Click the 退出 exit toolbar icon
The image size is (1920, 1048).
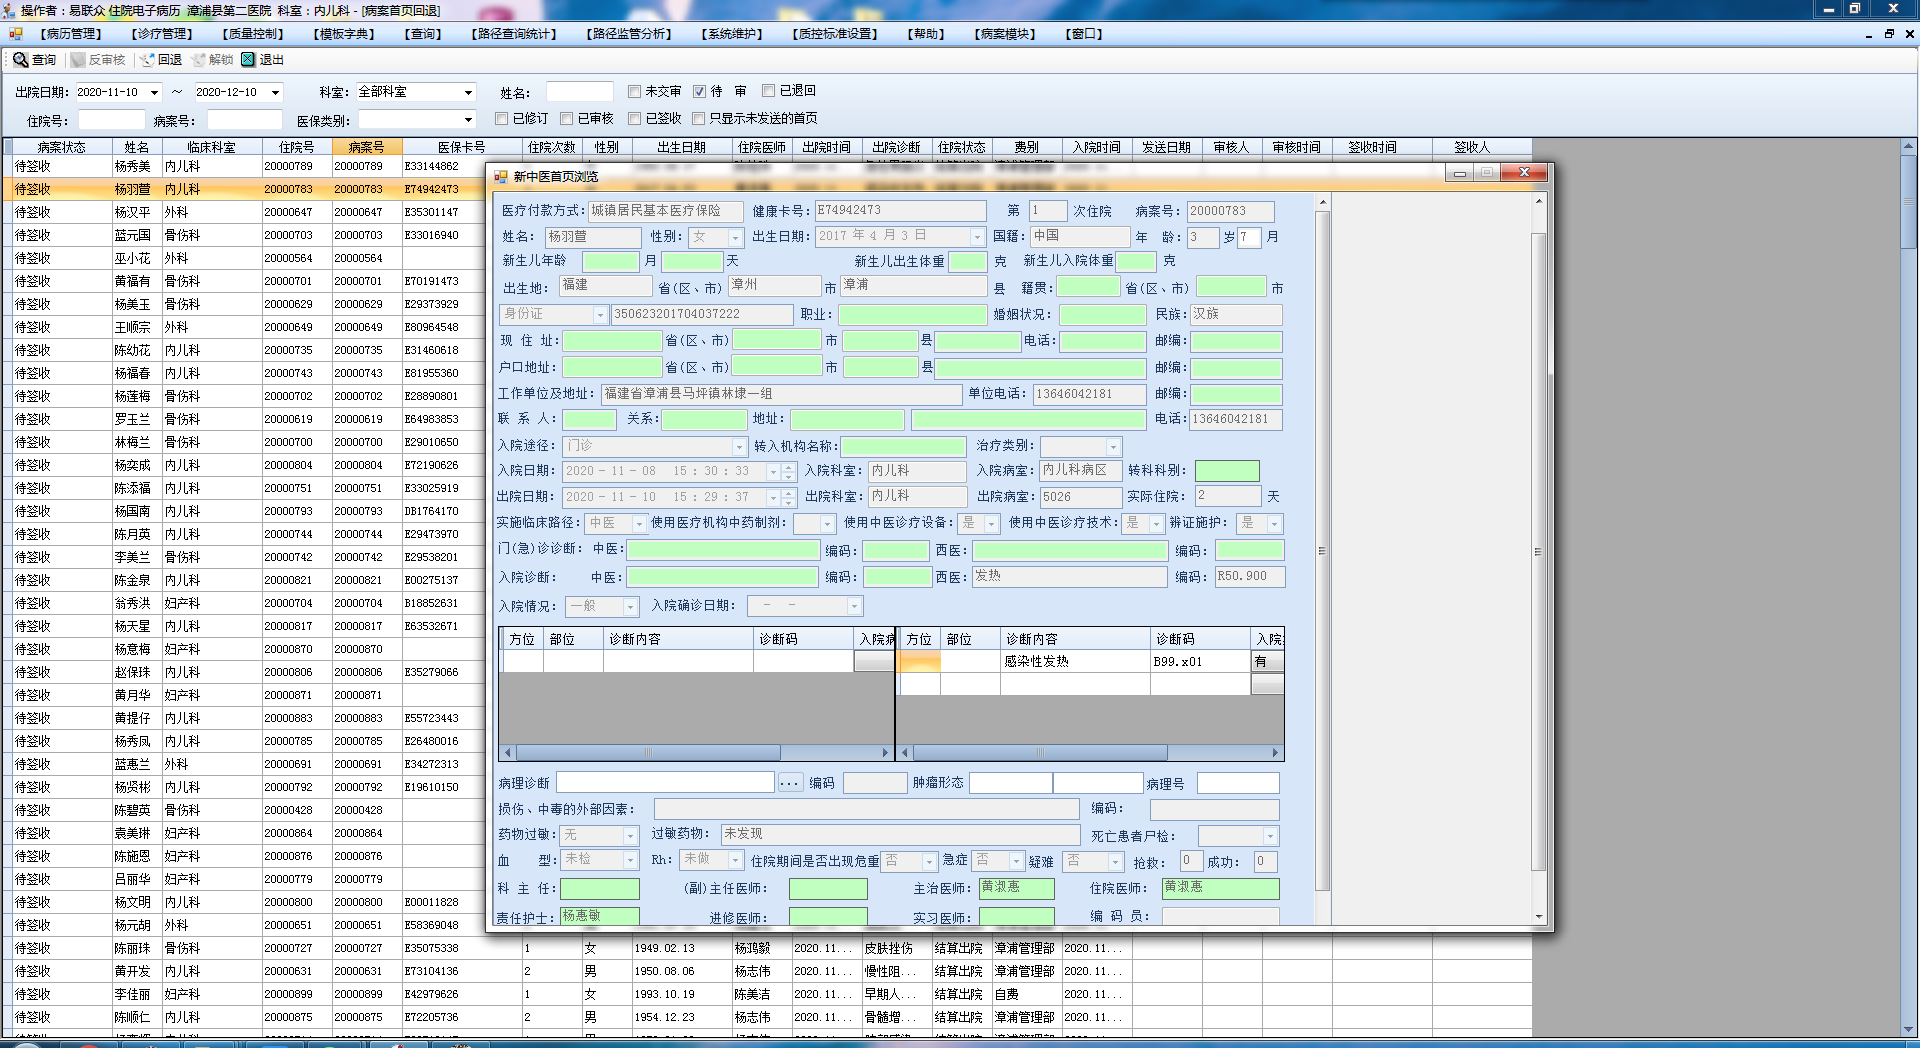(x=248, y=60)
